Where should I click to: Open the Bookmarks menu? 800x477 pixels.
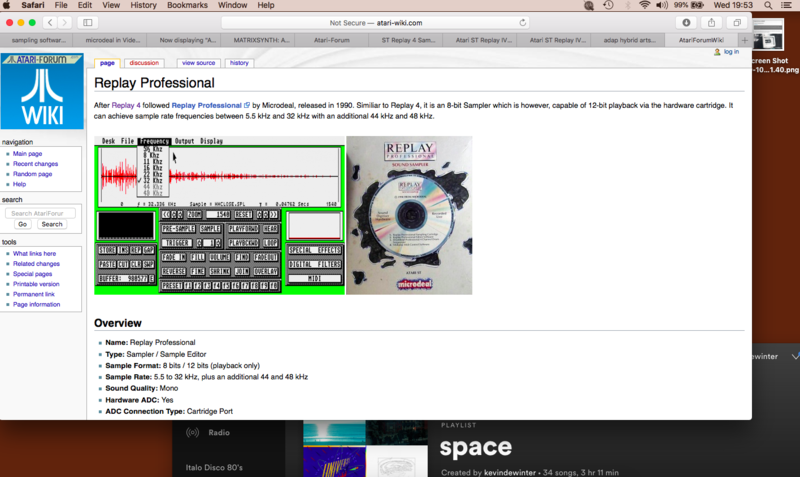pos(187,5)
